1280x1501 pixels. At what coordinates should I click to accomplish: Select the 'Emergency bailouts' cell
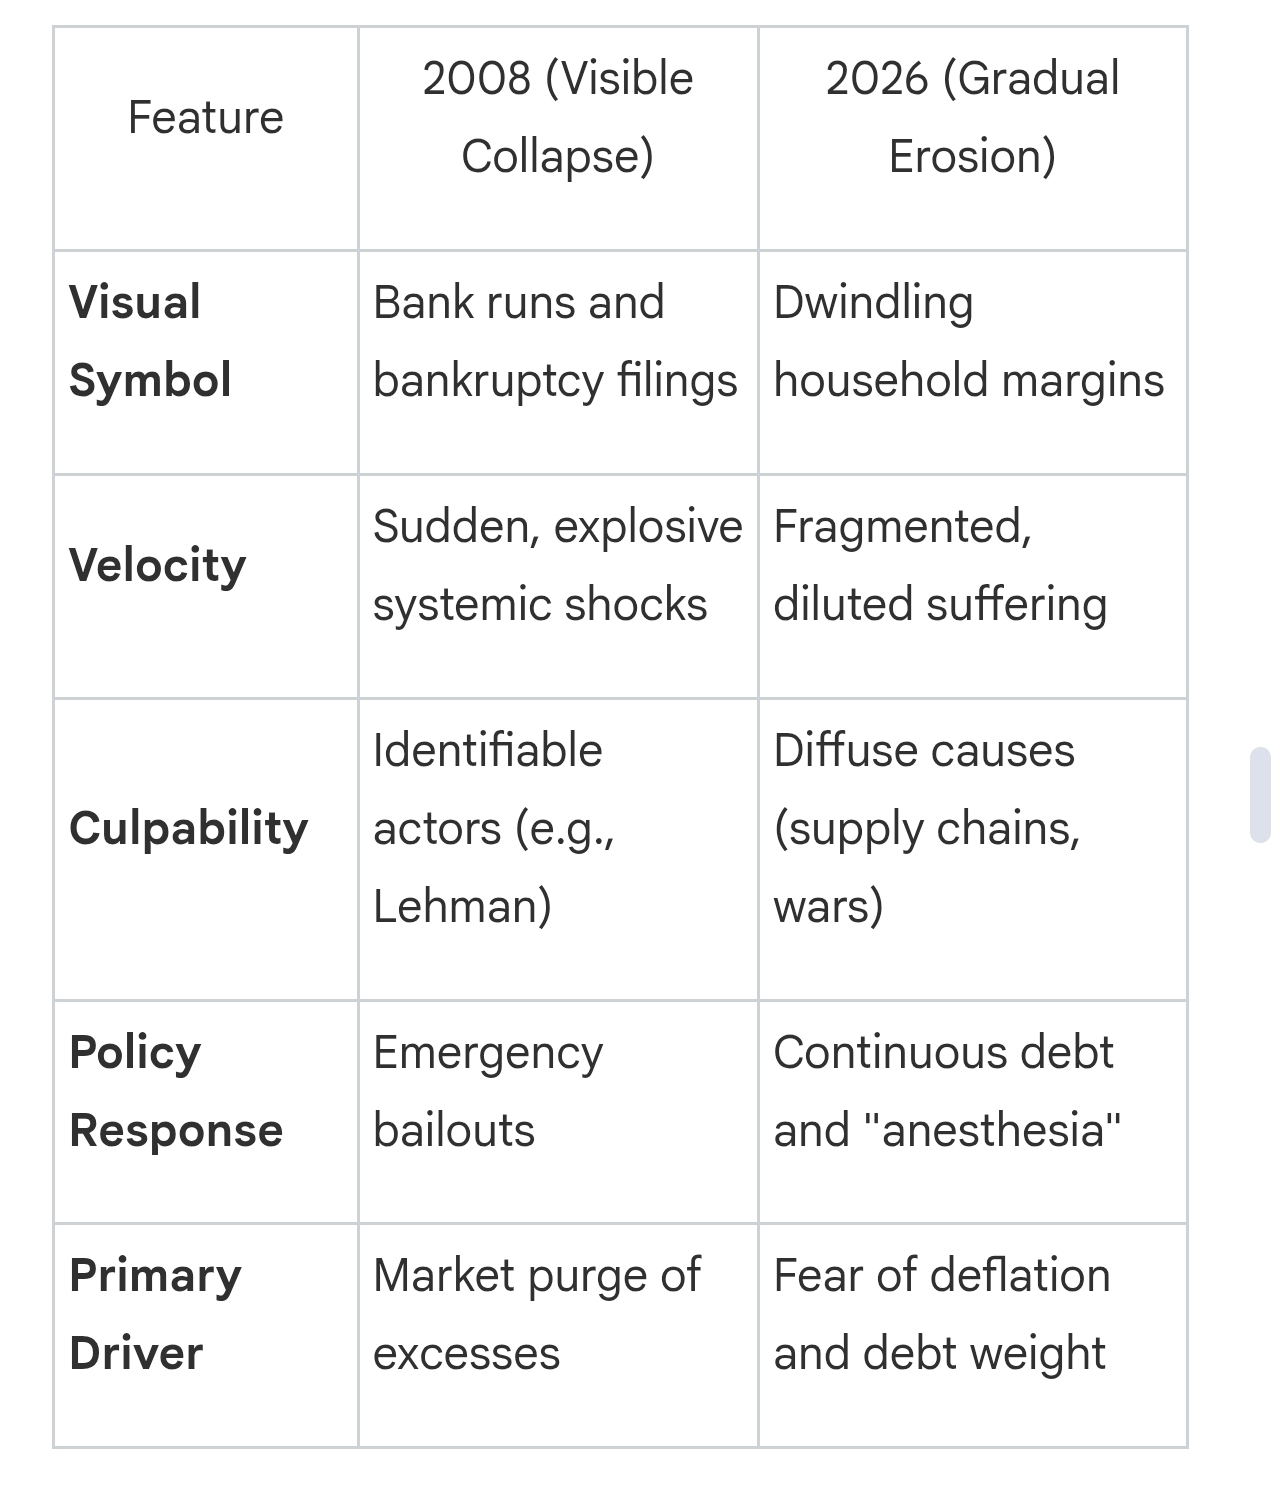488,1091
